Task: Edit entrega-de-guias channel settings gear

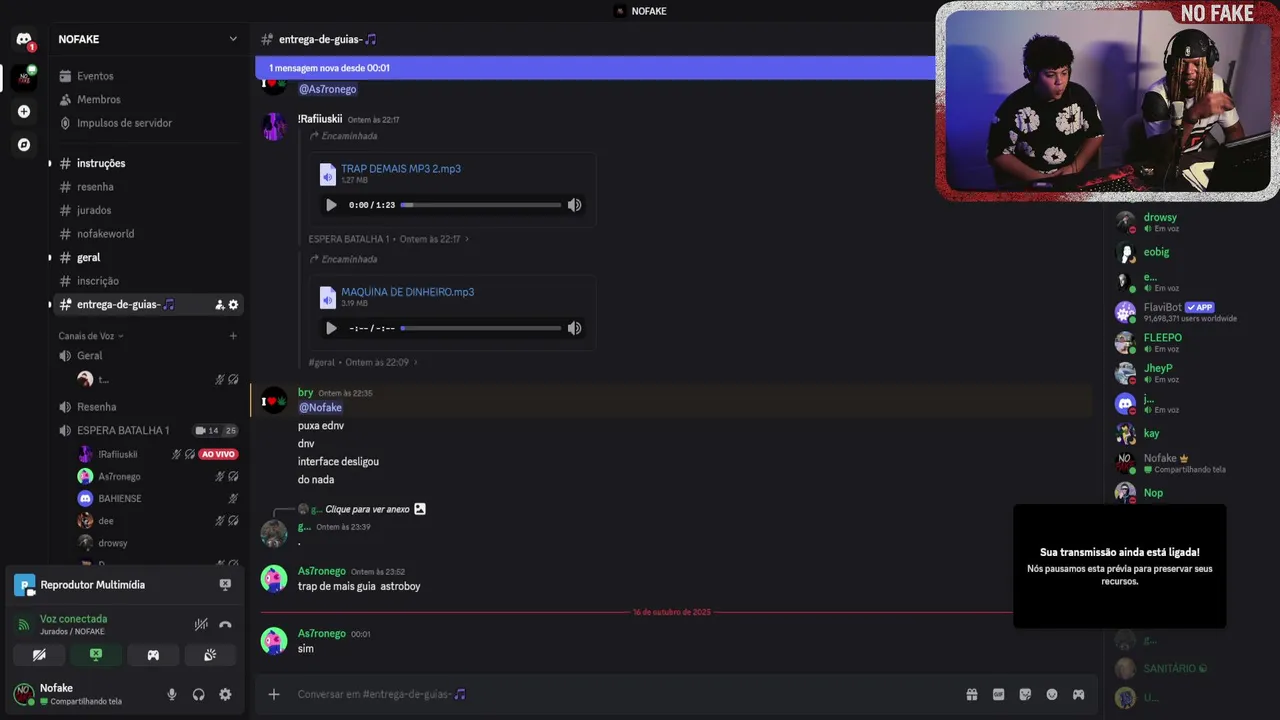Action: 233,305
